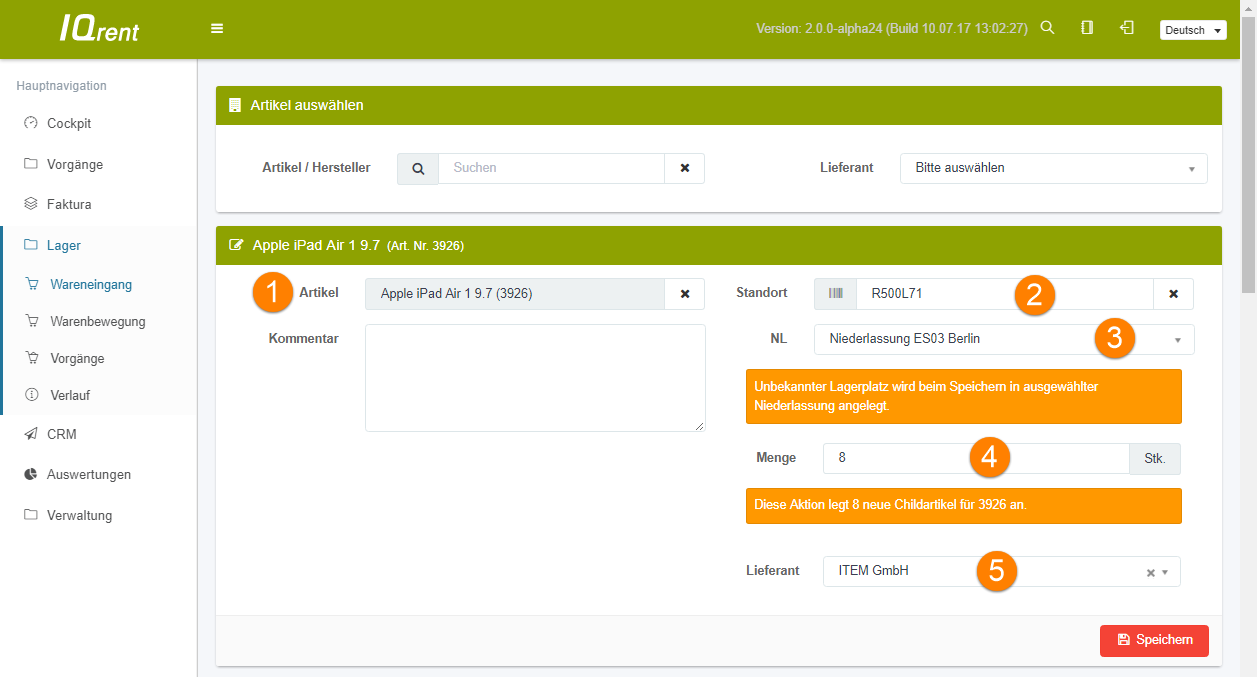The image size is (1257, 677).
Task: Click the Verlauf info icon
Action: click(x=31, y=395)
